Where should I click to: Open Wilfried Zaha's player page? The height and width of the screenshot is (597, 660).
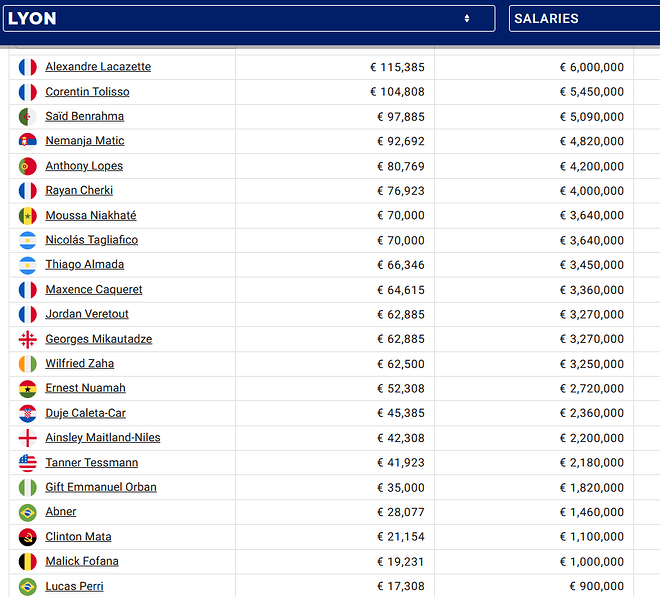tap(80, 363)
